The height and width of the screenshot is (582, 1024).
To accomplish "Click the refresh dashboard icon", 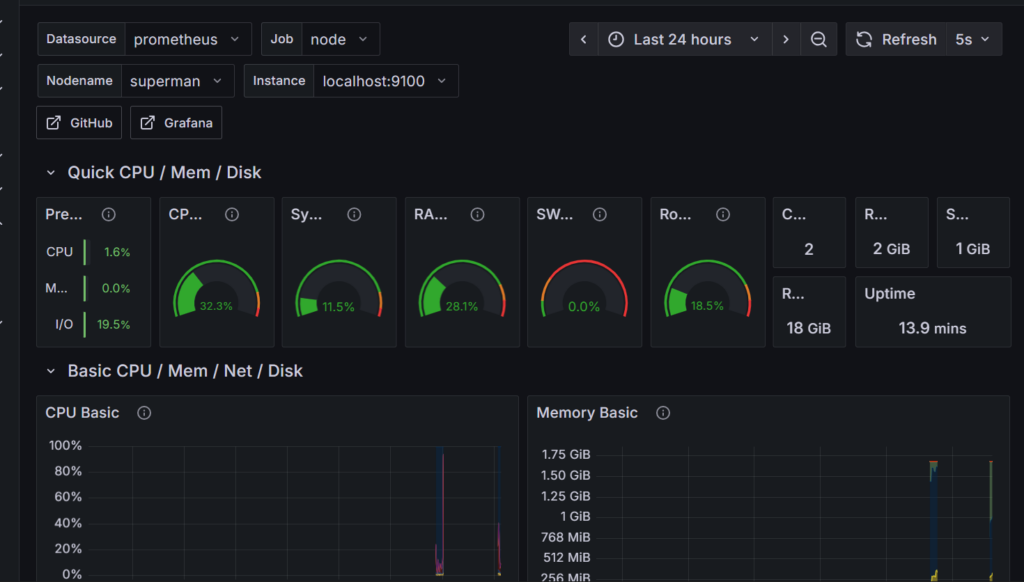I will [x=864, y=39].
